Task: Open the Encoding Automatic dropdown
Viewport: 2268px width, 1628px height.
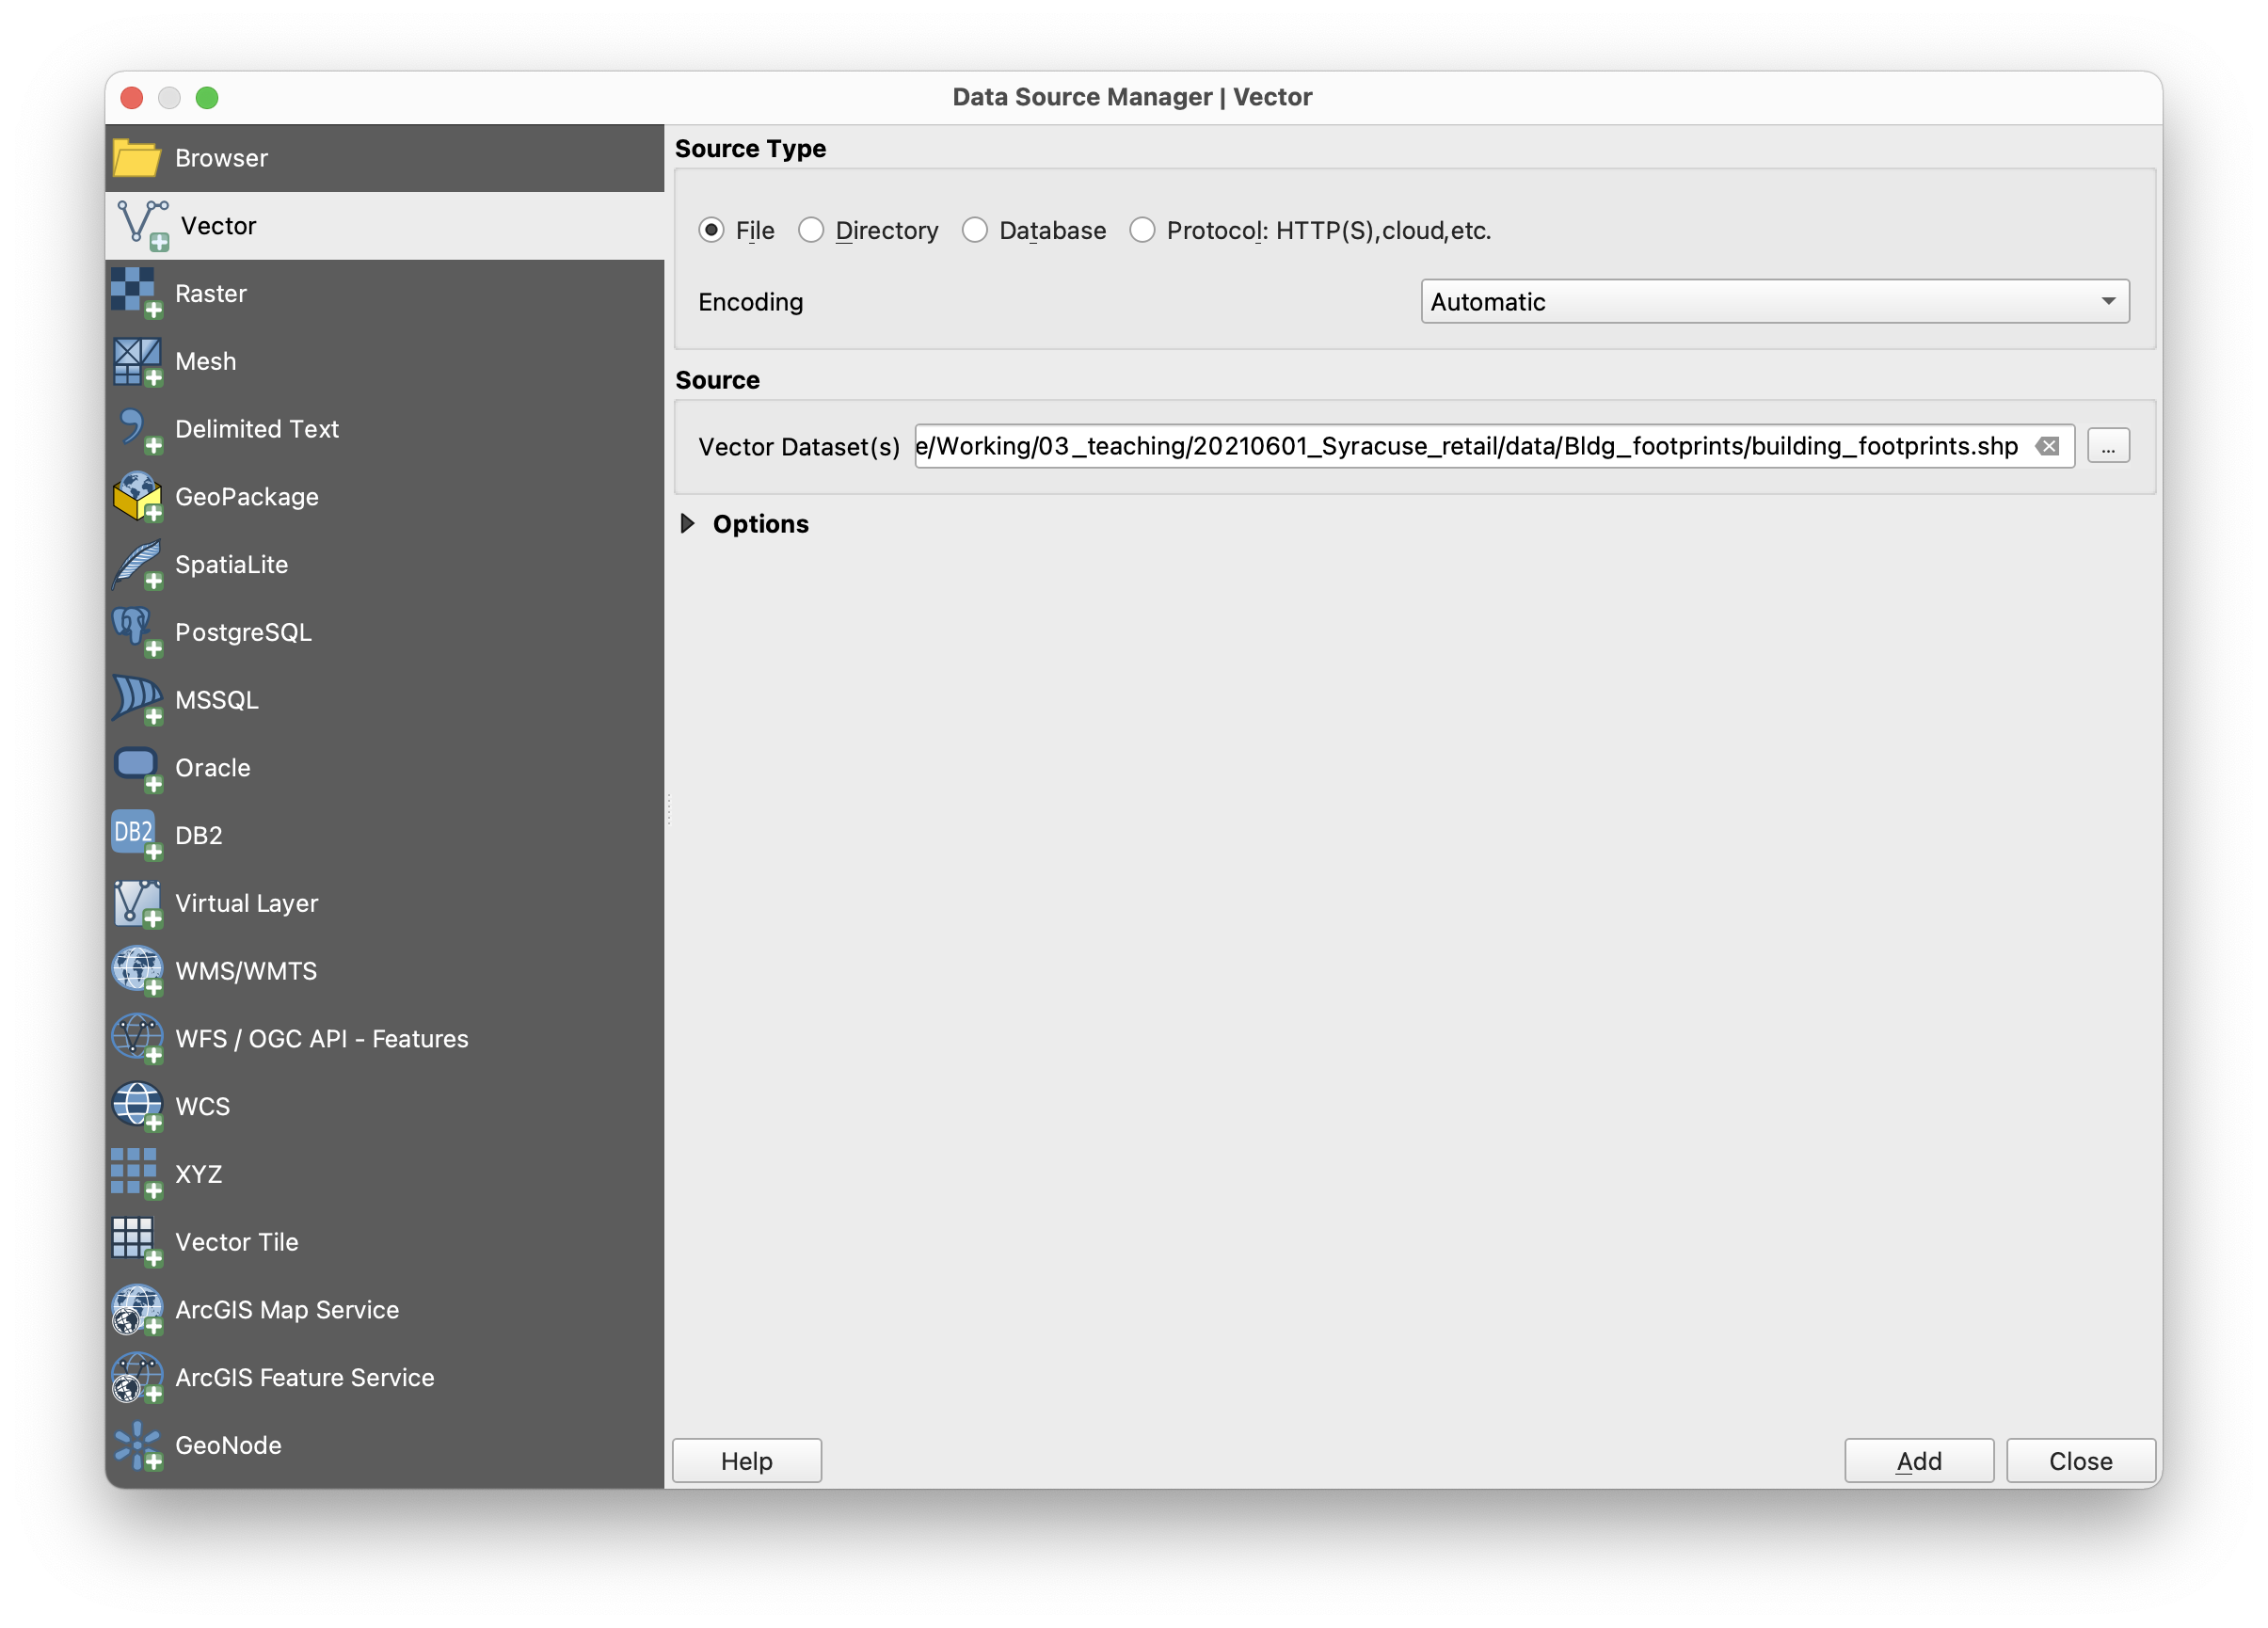Action: point(1774,301)
